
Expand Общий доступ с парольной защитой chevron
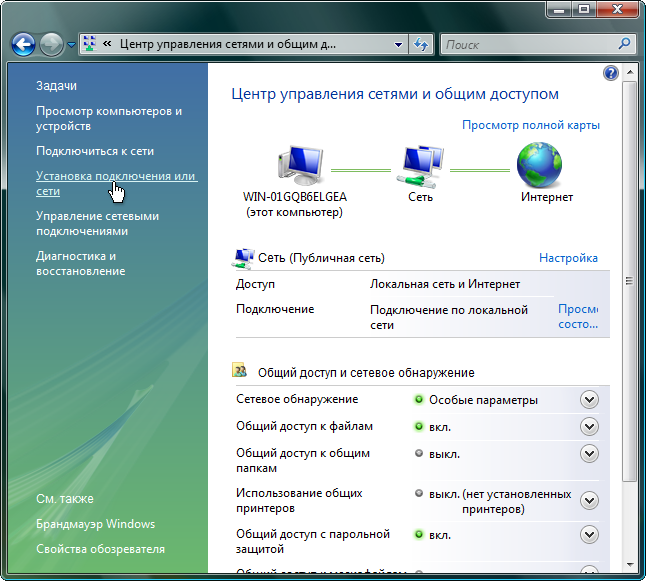tap(589, 534)
